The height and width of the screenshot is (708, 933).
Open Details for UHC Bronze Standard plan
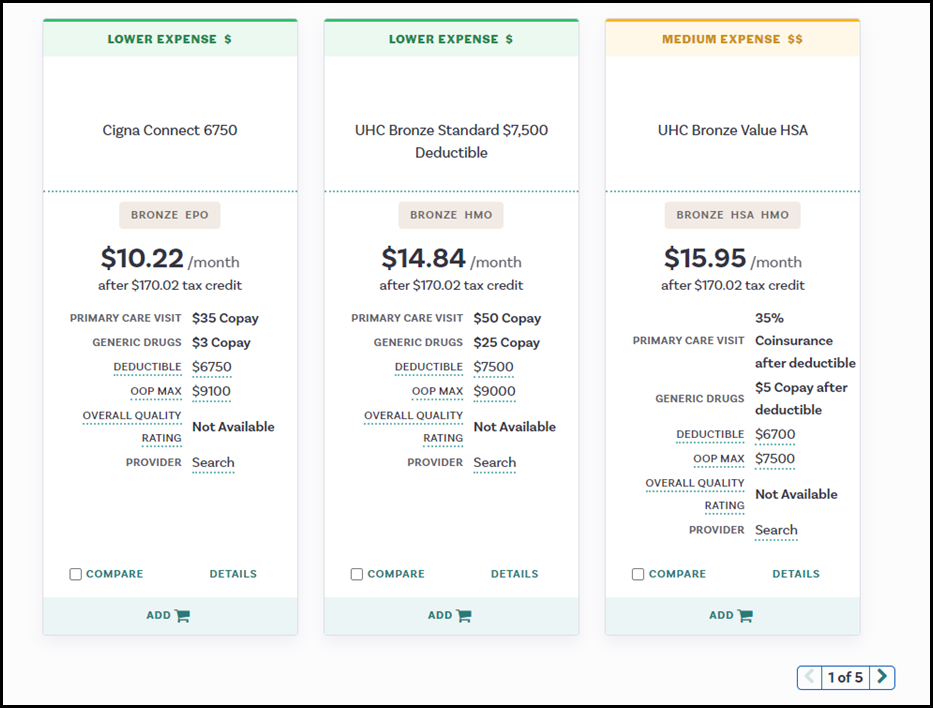(x=514, y=574)
